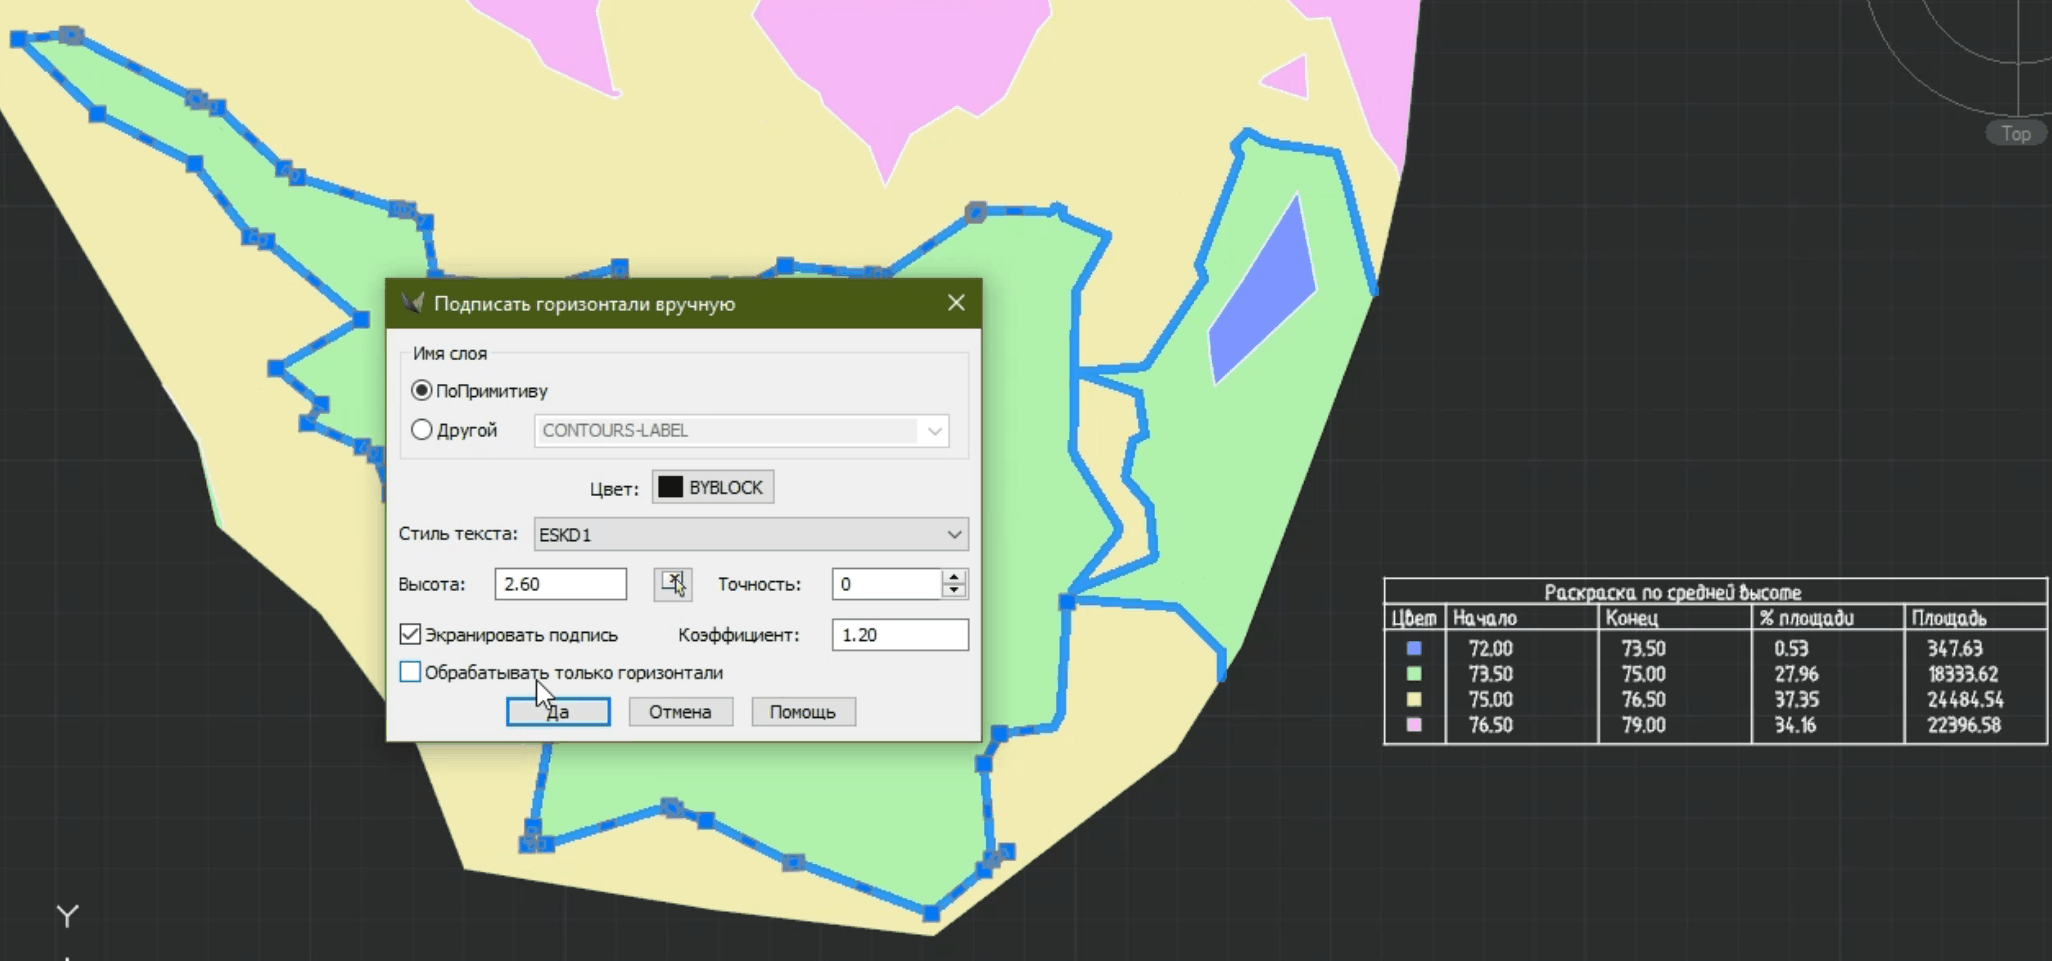Decrease Точность value with the down arrow

954,591
